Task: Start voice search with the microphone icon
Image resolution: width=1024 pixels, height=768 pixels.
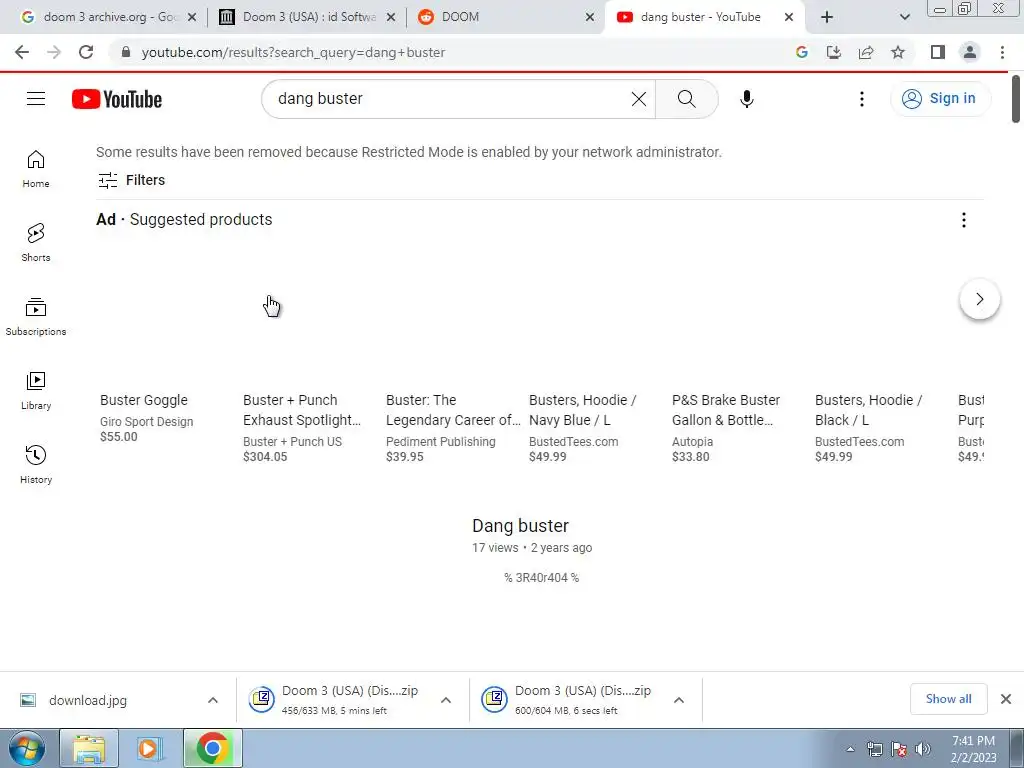Action: 746,99
